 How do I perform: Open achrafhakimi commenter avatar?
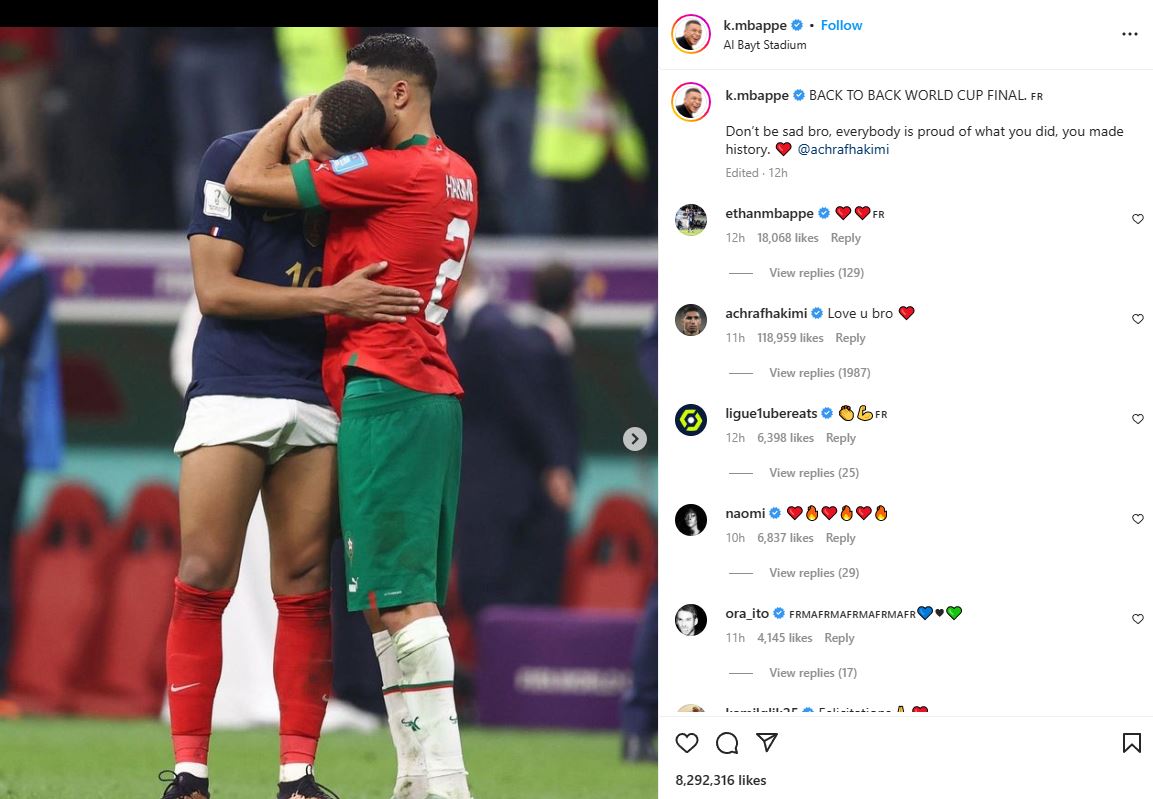[690, 320]
